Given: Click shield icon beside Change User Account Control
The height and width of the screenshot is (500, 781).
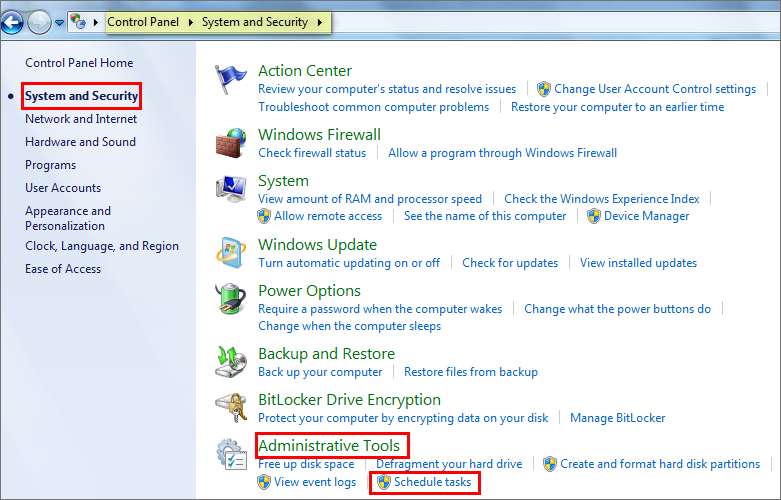Looking at the screenshot, I should point(543,89).
